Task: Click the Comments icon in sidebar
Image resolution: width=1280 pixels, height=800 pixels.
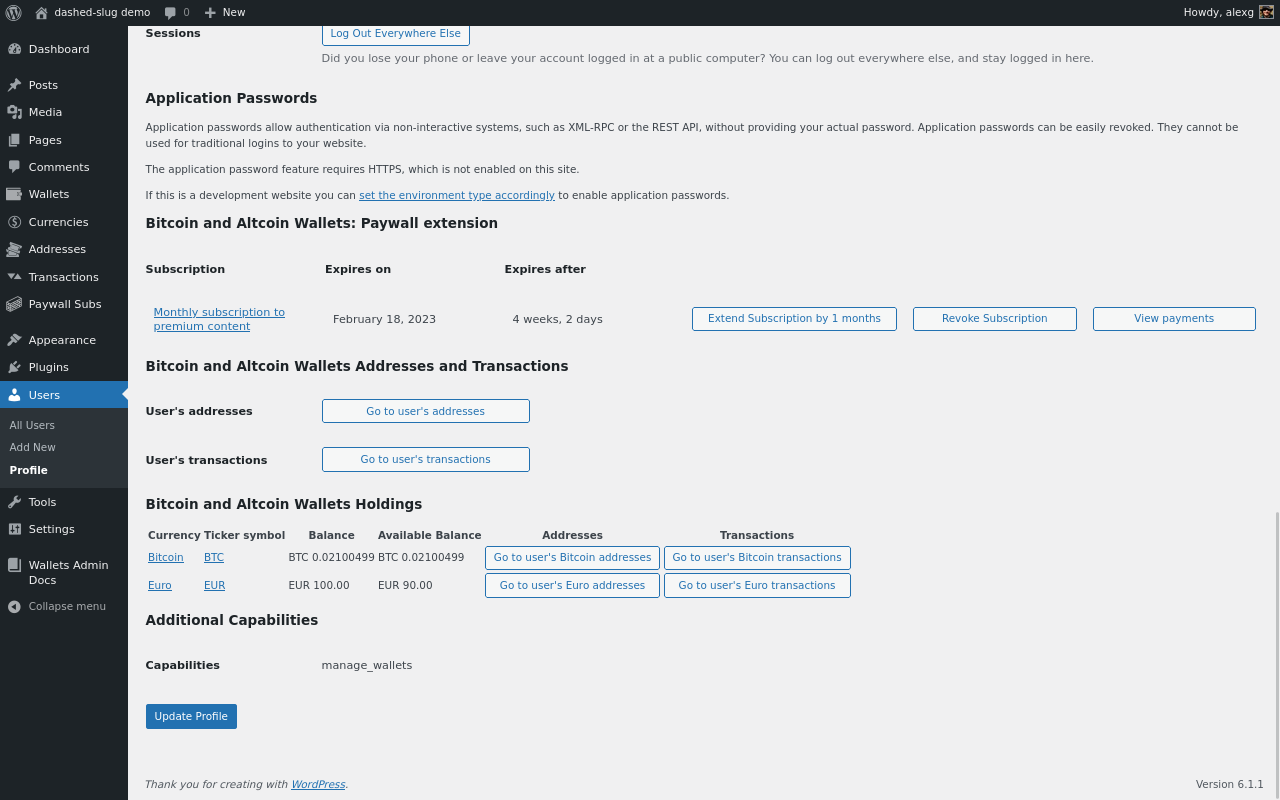Action: pyautogui.click(x=14, y=167)
